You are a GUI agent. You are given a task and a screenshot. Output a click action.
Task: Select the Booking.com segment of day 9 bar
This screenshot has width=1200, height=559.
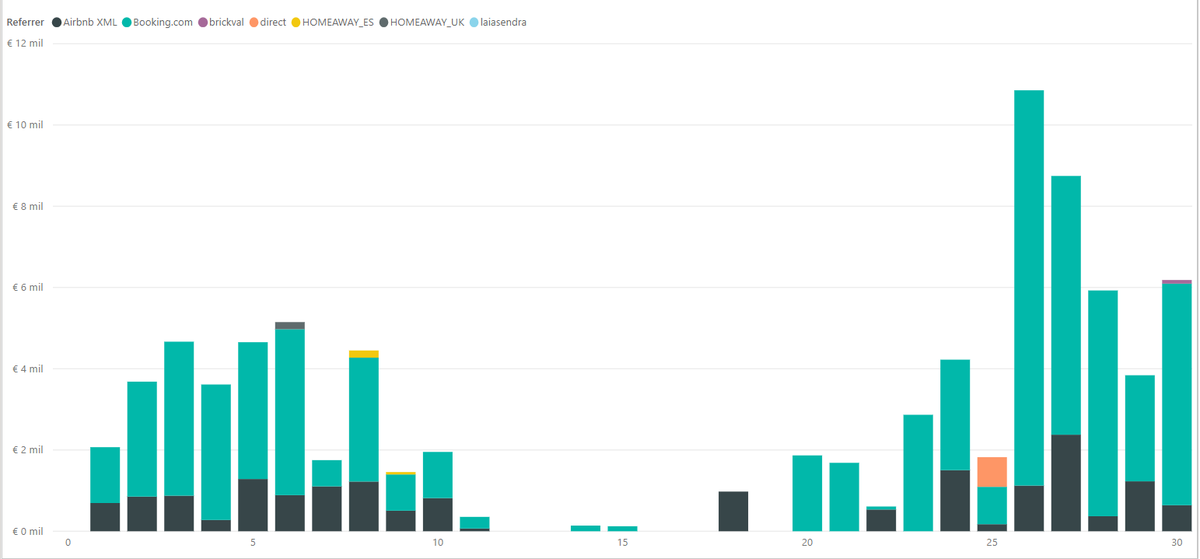[400, 493]
